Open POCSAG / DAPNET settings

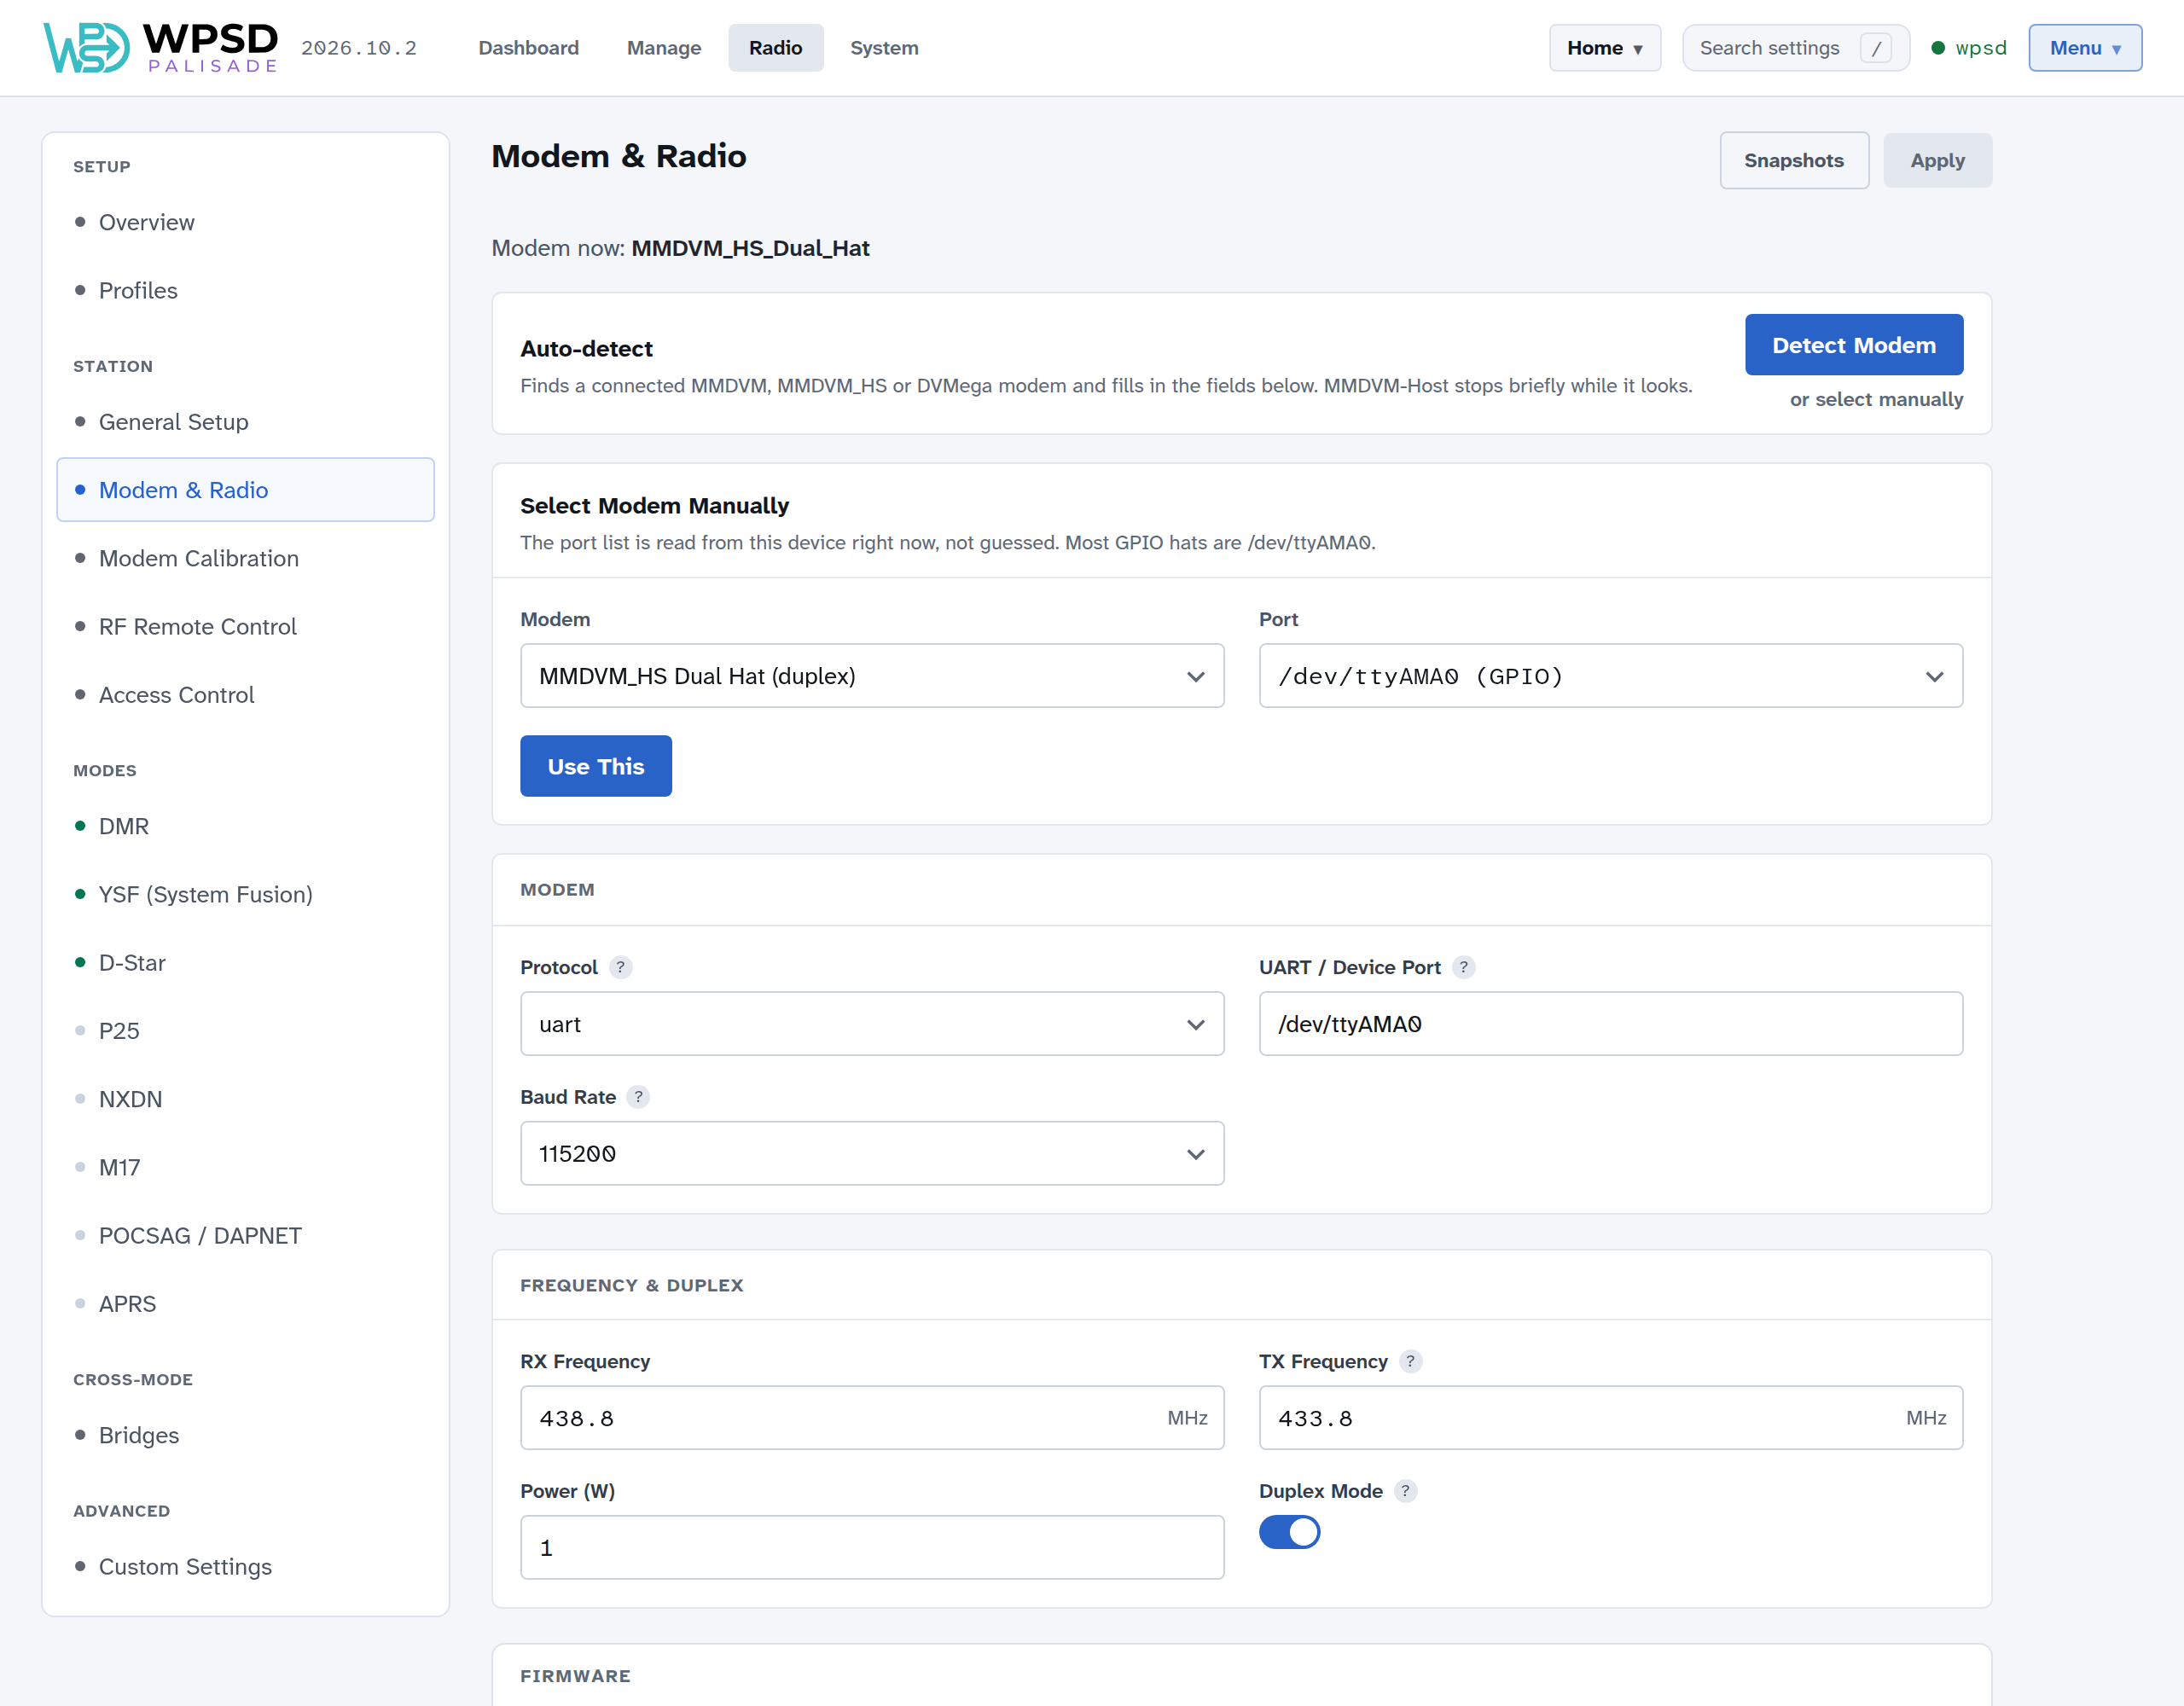click(x=246, y=1236)
